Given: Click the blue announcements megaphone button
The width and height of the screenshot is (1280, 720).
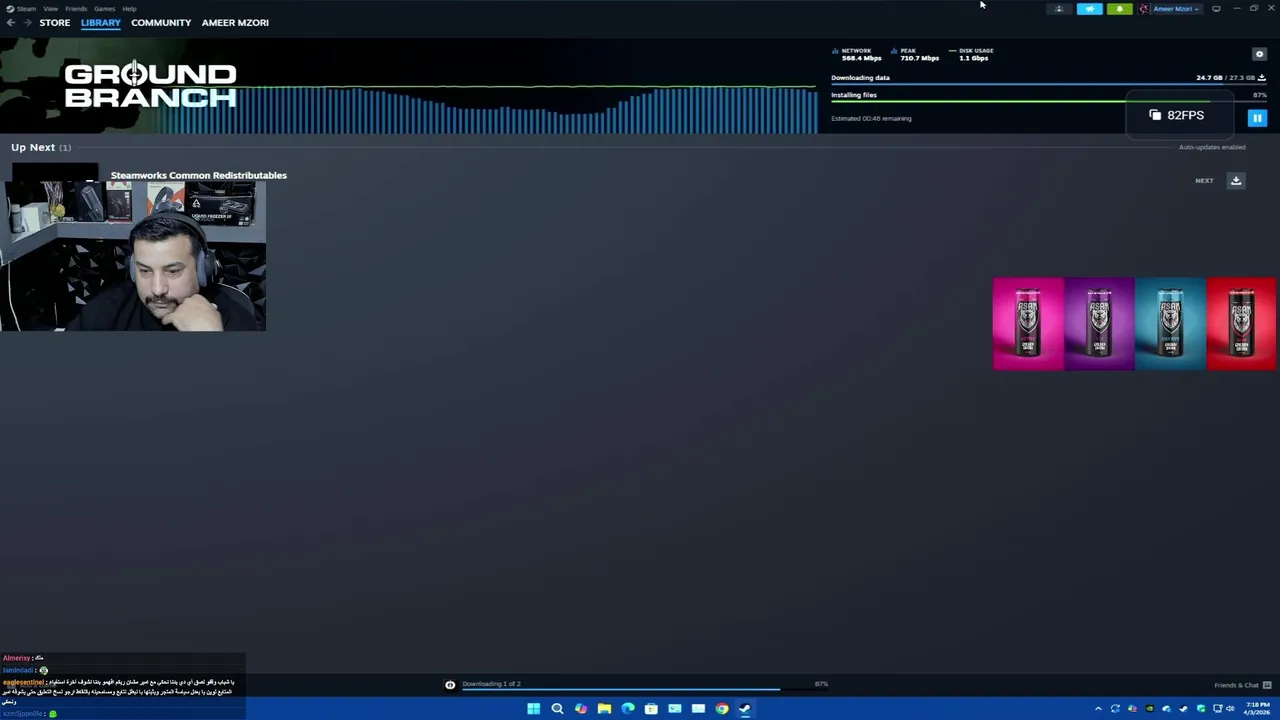Looking at the screenshot, I should click(1089, 9).
